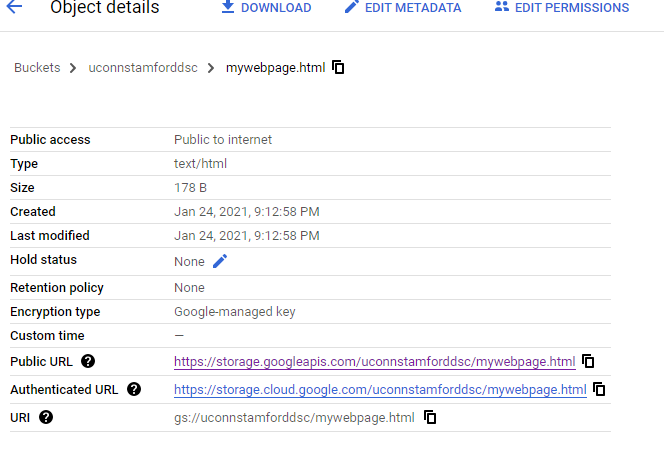
Task: Go back using the left arrow icon
Action: click(x=14, y=7)
